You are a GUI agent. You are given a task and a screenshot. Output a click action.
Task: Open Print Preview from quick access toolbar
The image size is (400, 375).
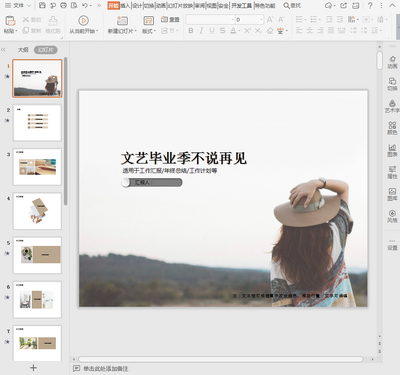coord(74,5)
